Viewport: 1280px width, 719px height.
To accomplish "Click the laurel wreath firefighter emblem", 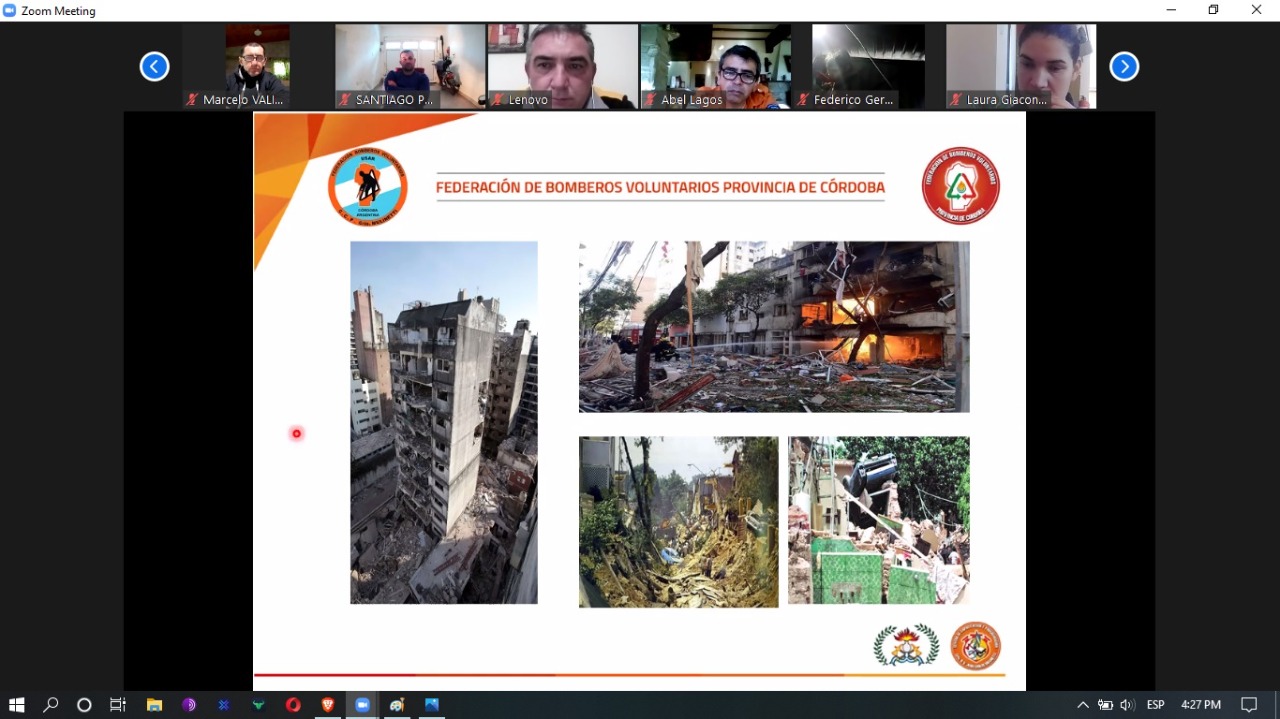I will point(906,646).
